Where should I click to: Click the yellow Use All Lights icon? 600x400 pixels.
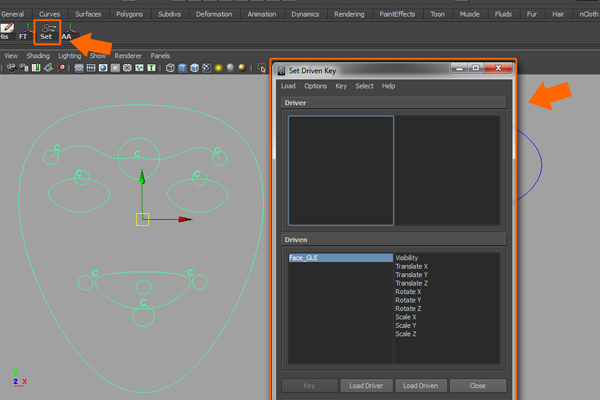(218, 68)
